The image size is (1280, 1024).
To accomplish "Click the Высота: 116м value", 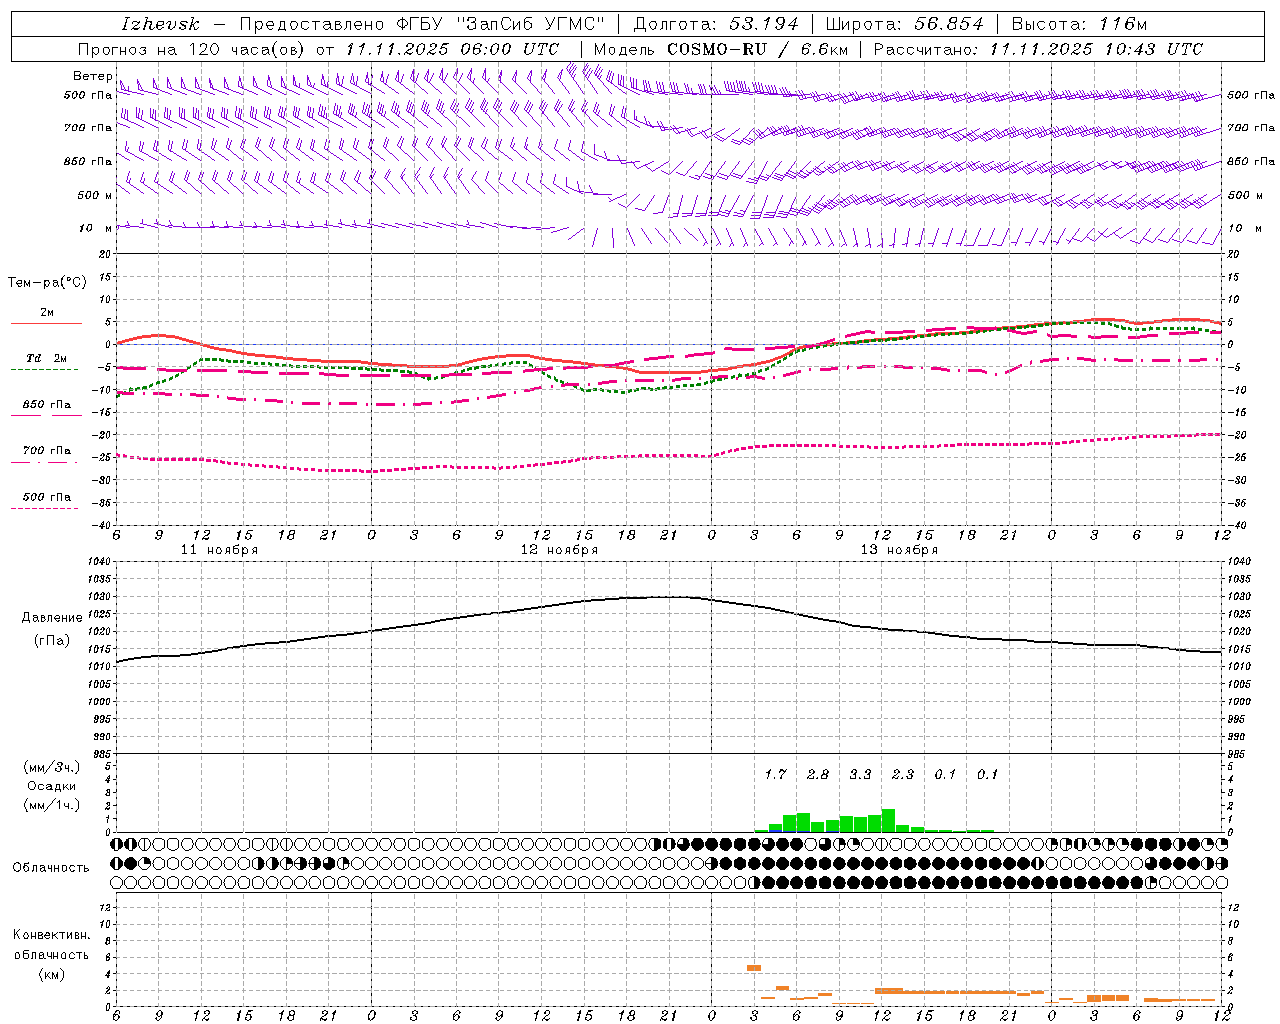I will (1079, 24).
